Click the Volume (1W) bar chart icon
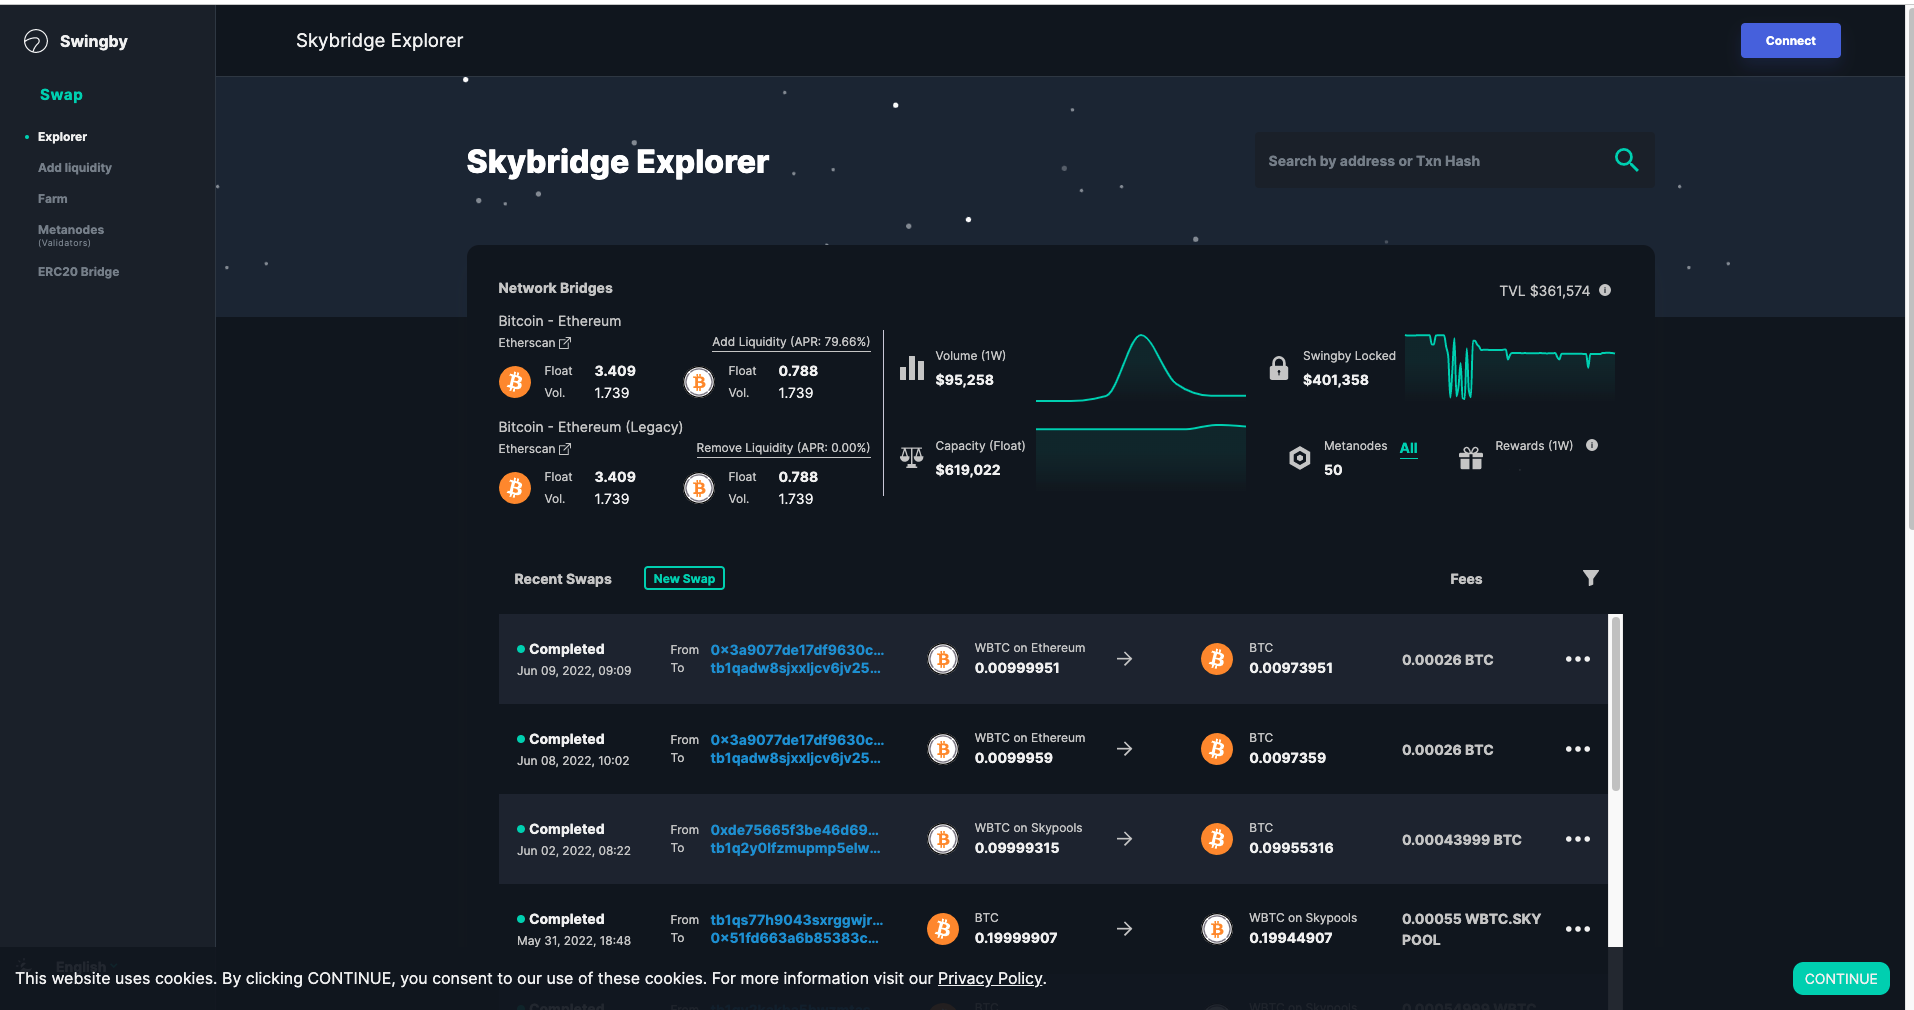 click(x=912, y=368)
